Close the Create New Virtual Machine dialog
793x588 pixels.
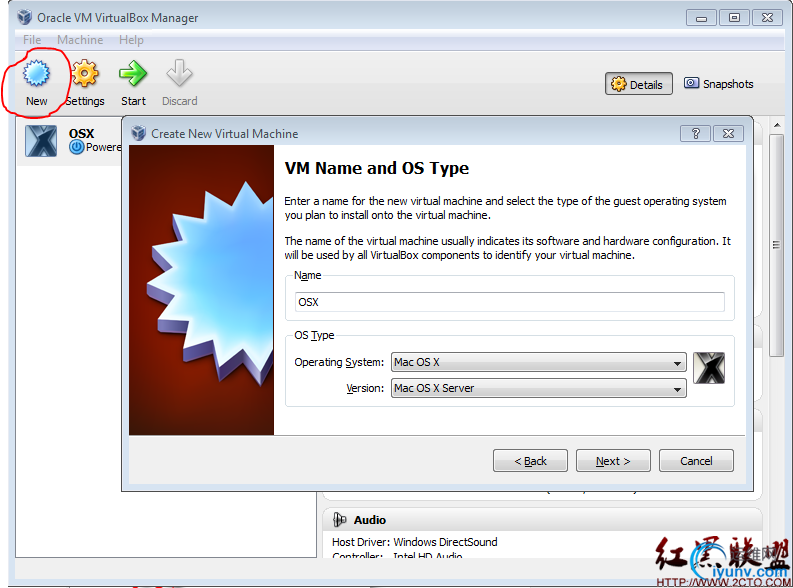coord(728,133)
